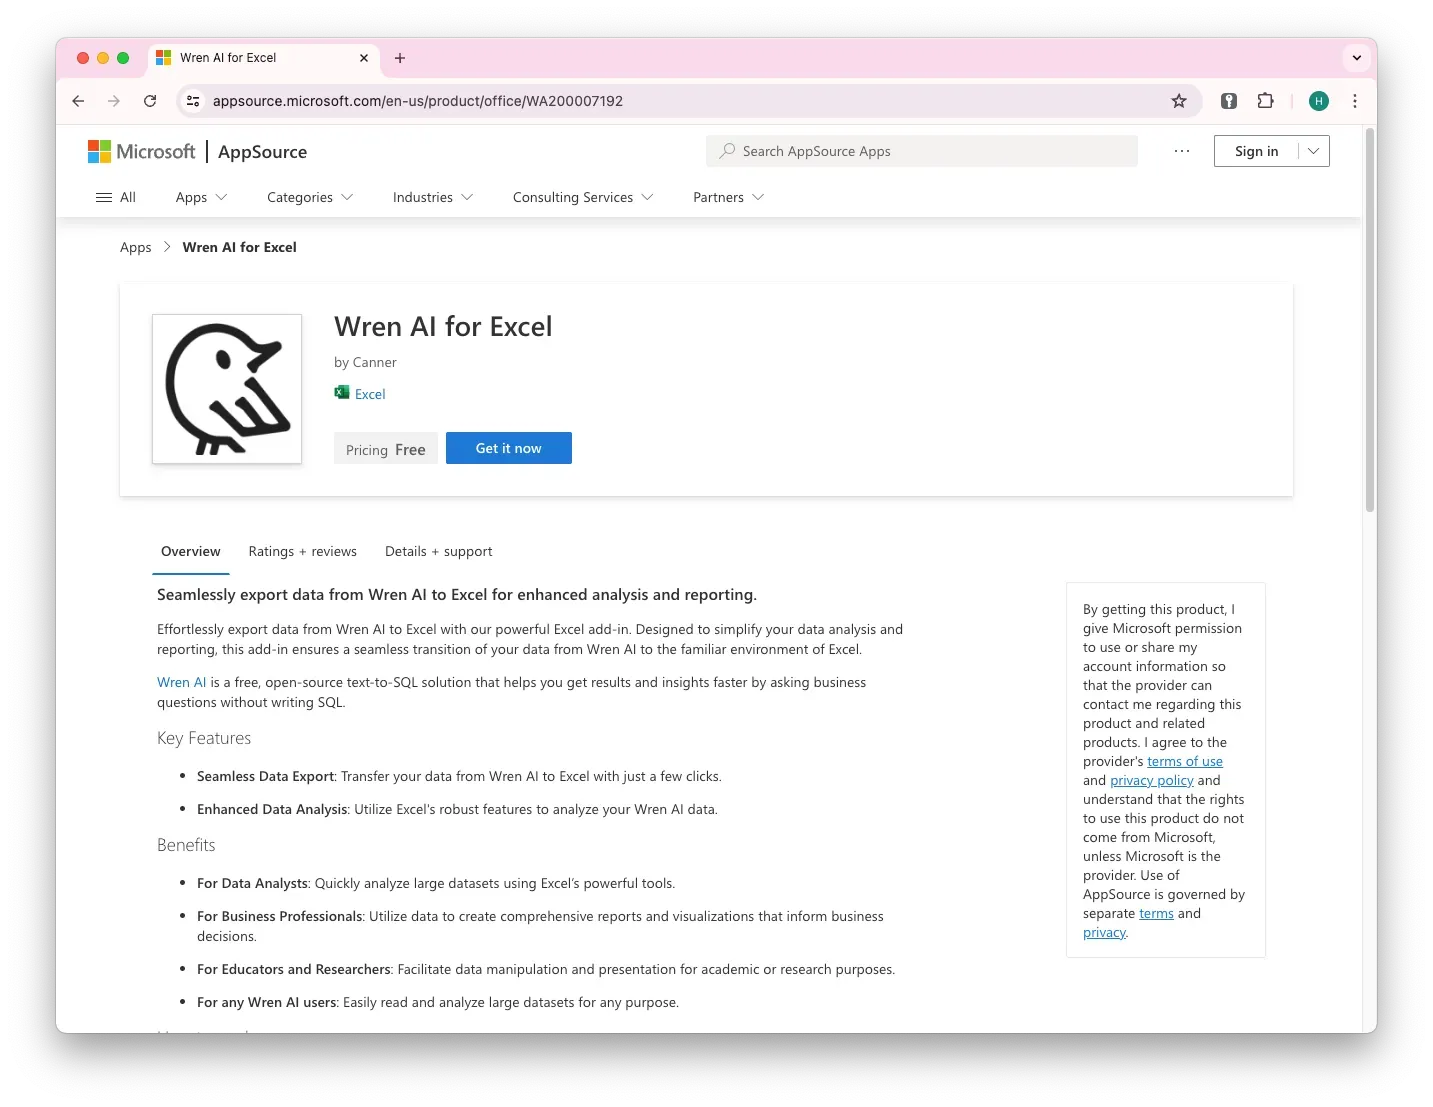Viewport: 1433px width, 1107px height.
Task: Bookmark this page with the star icon
Action: [x=1179, y=101]
